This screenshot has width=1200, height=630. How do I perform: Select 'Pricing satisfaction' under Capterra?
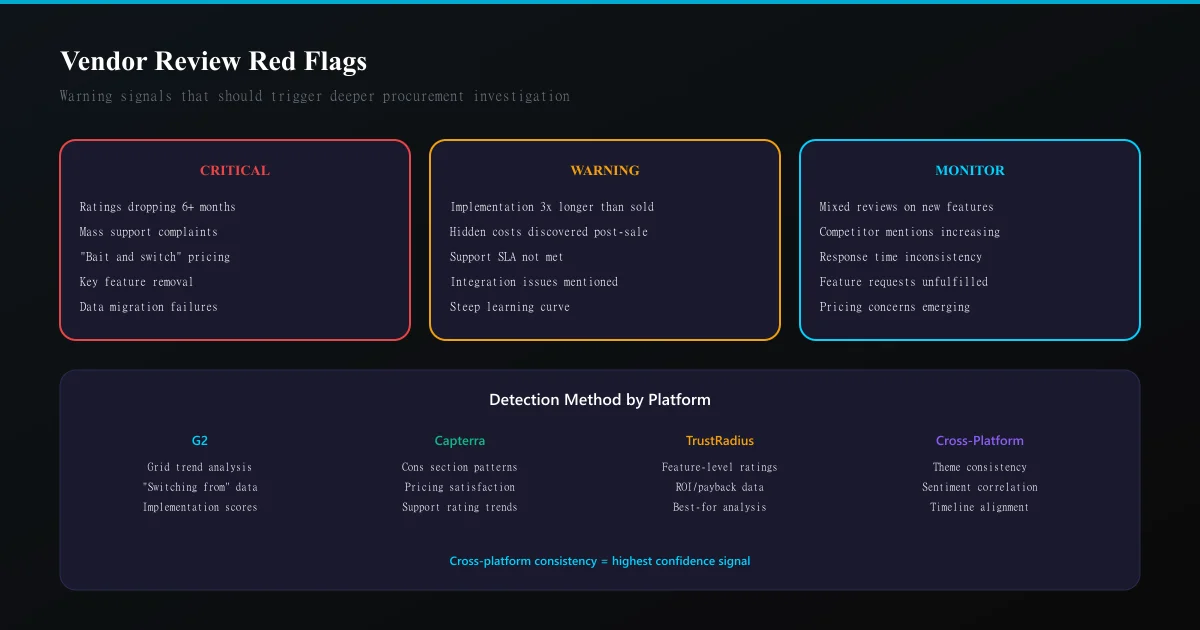pyautogui.click(x=460, y=487)
